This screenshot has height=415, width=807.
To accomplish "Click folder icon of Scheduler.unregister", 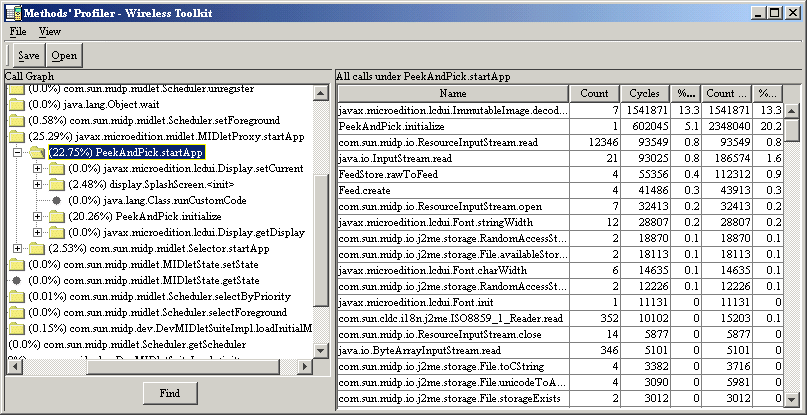I will [17, 90].
